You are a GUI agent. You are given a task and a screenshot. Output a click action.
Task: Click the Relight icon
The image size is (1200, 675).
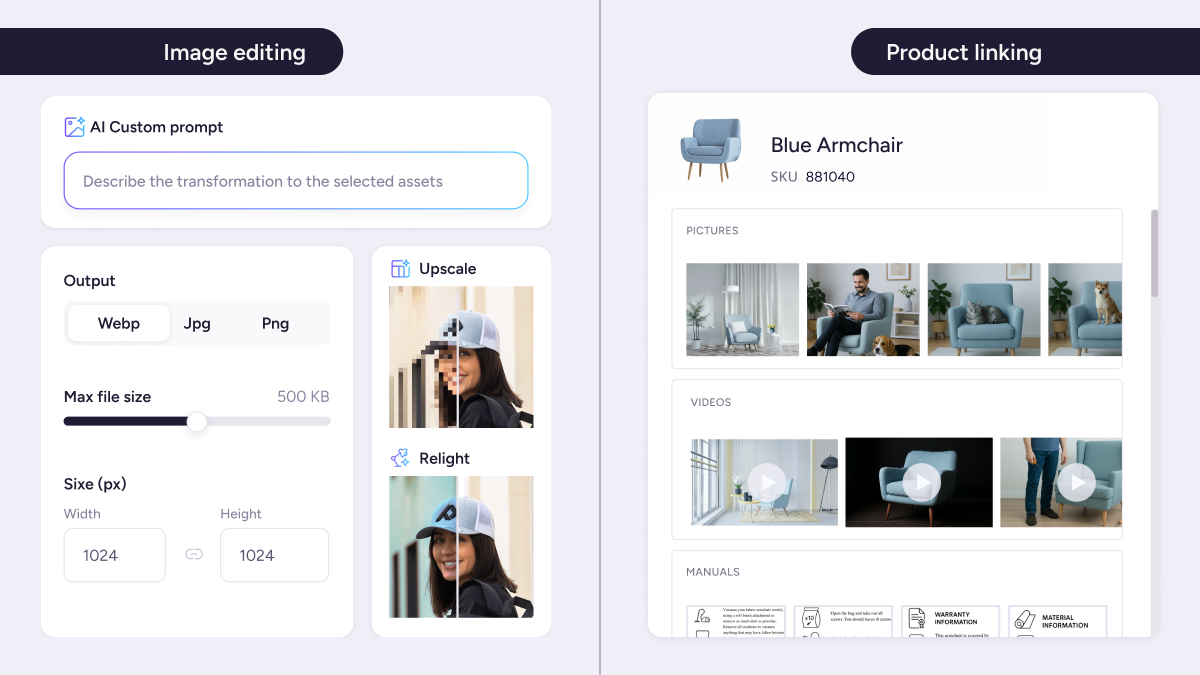click(400, 458)
